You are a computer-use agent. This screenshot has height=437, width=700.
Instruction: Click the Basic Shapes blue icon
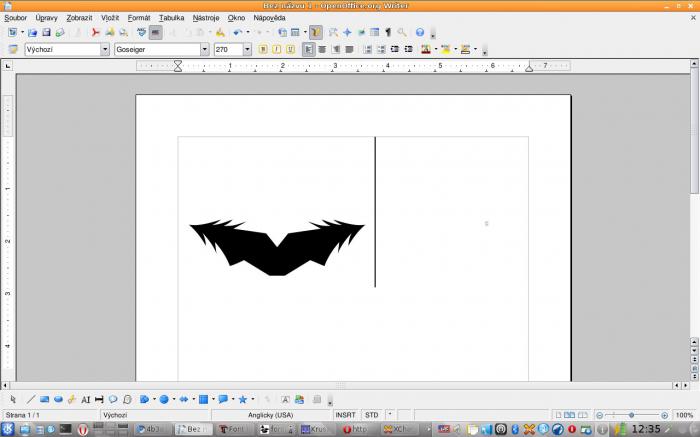tap(144, 400)
